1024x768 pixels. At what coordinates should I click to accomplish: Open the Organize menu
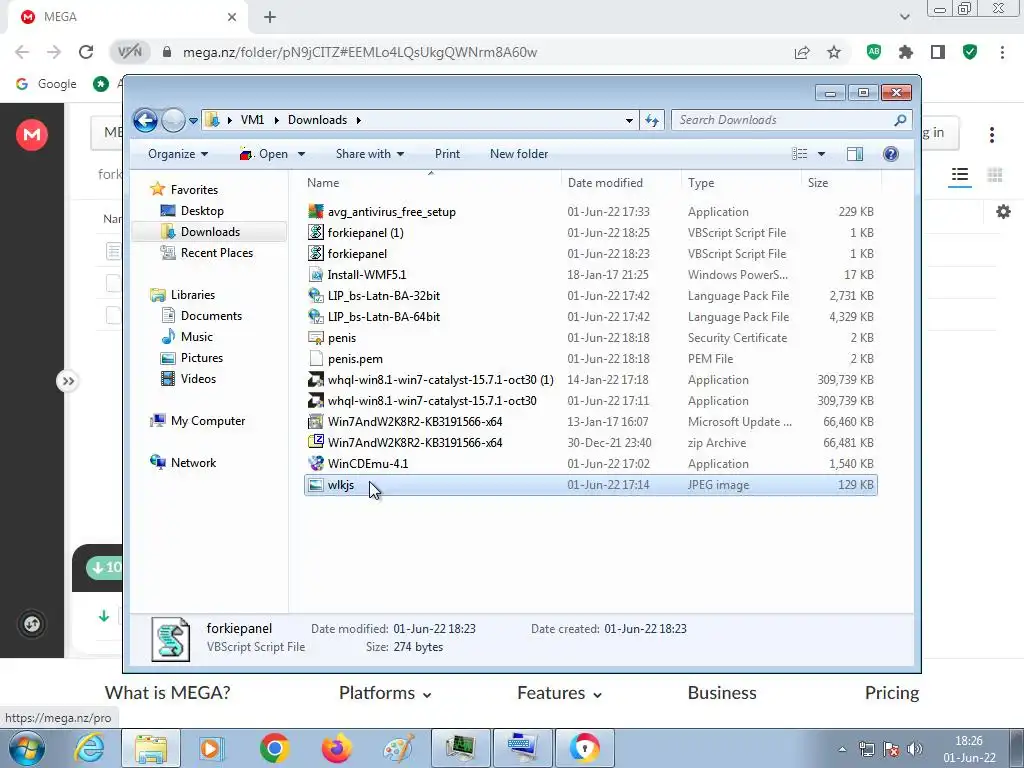coord(178,154)
